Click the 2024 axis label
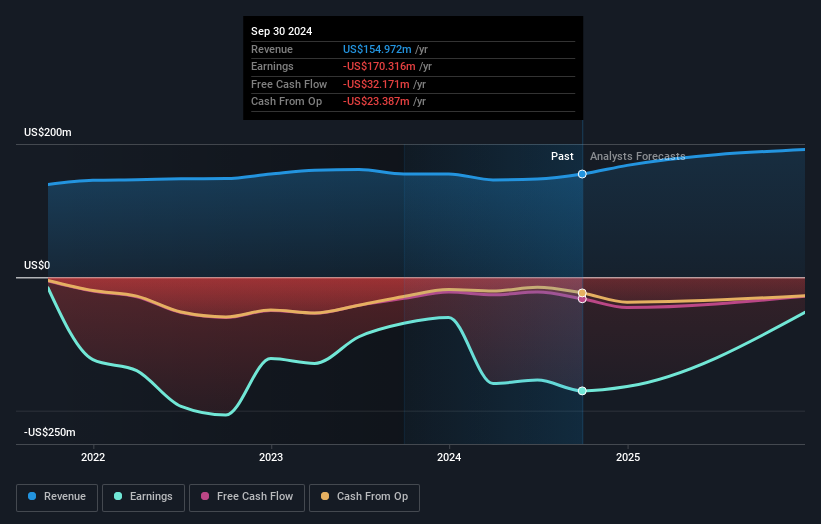 pos(449,457)
